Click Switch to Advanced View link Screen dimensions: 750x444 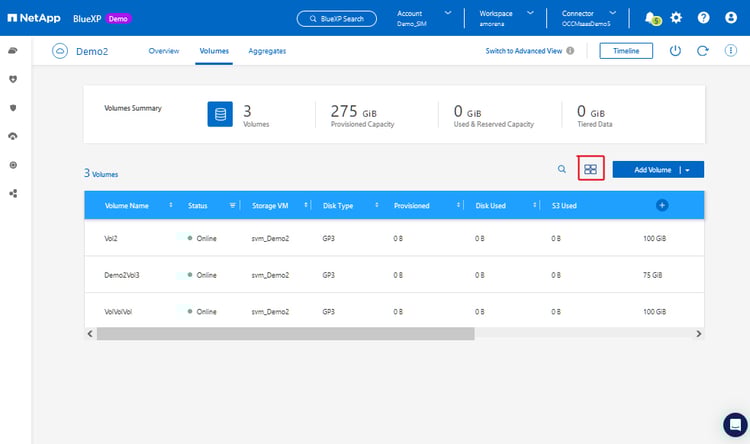point(523,51)
